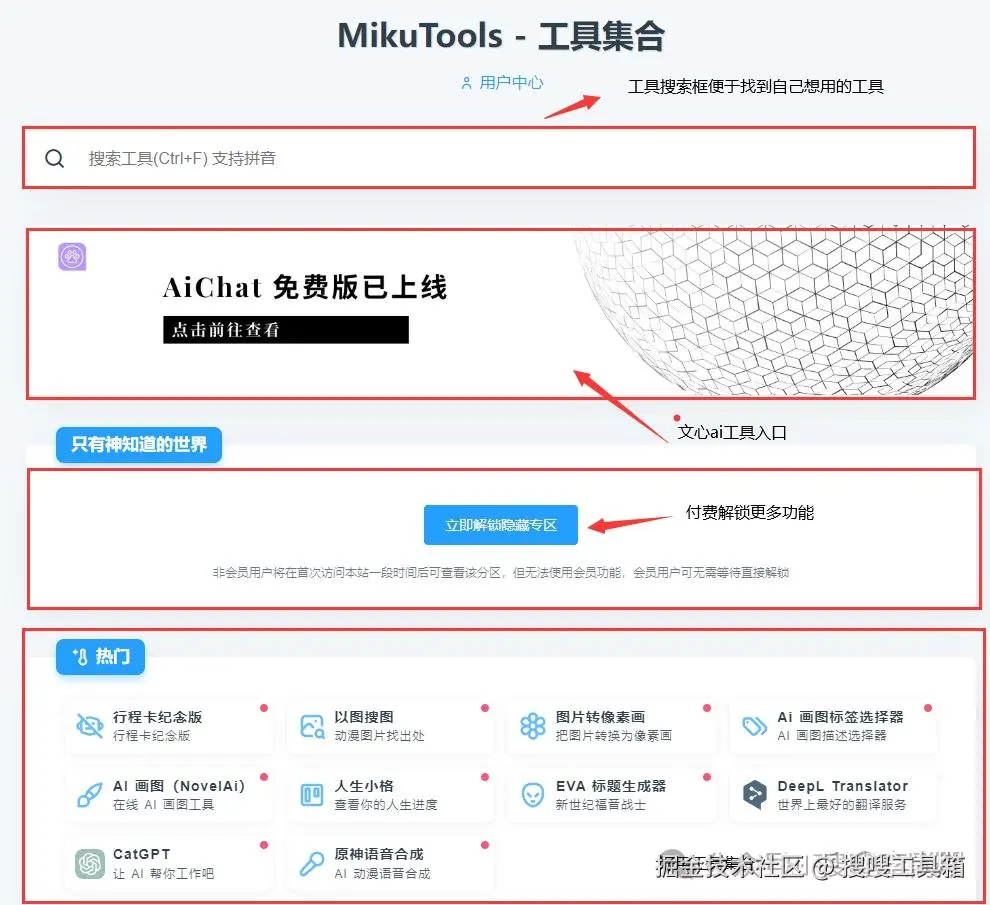This screenshot has height=905, width=990.
Task: Click the red dot on 行程卡纪念版 card
Action: pyautogui.click(x=264, y=708)
